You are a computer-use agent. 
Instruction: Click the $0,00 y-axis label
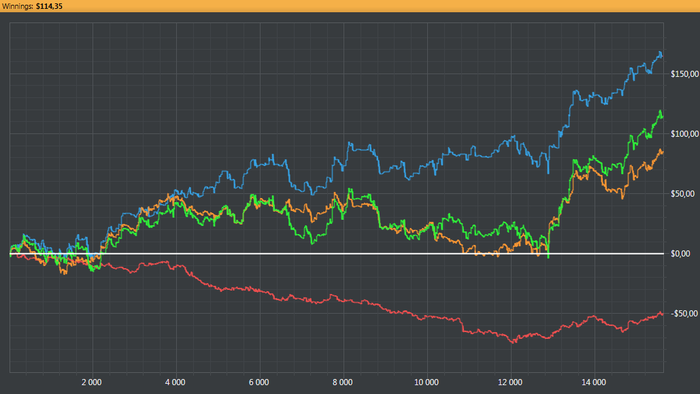[680, 253]
